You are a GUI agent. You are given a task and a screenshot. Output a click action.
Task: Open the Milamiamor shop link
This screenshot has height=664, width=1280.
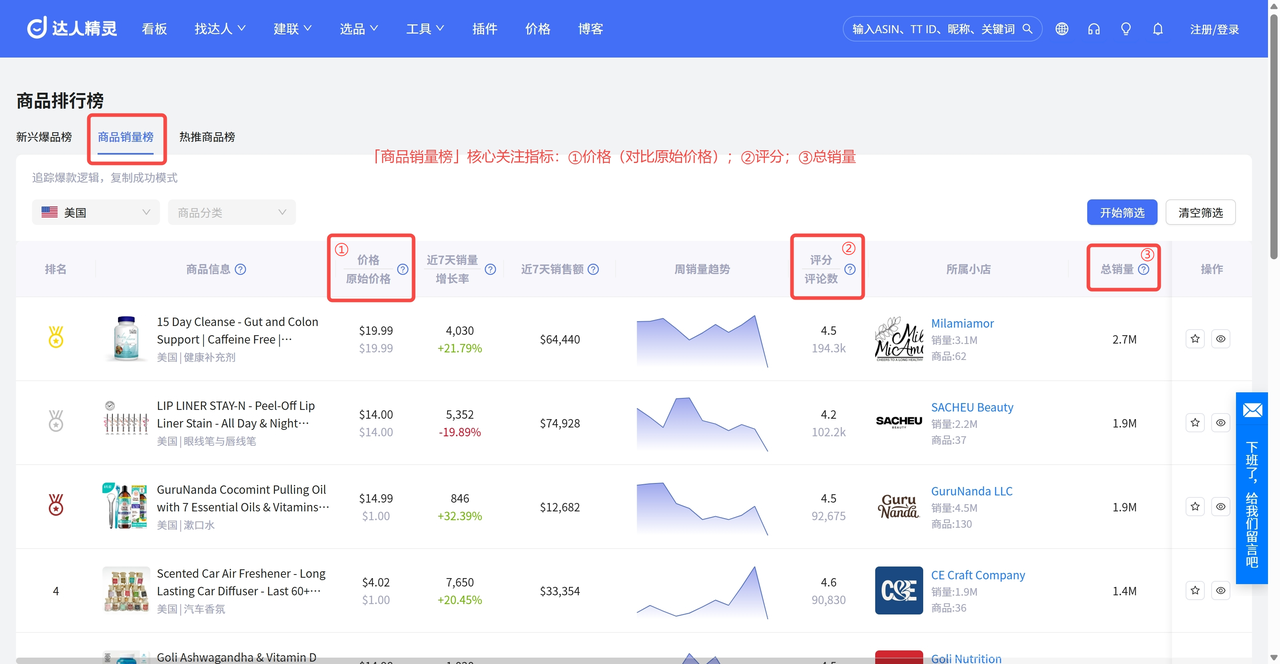coord(962,323)
